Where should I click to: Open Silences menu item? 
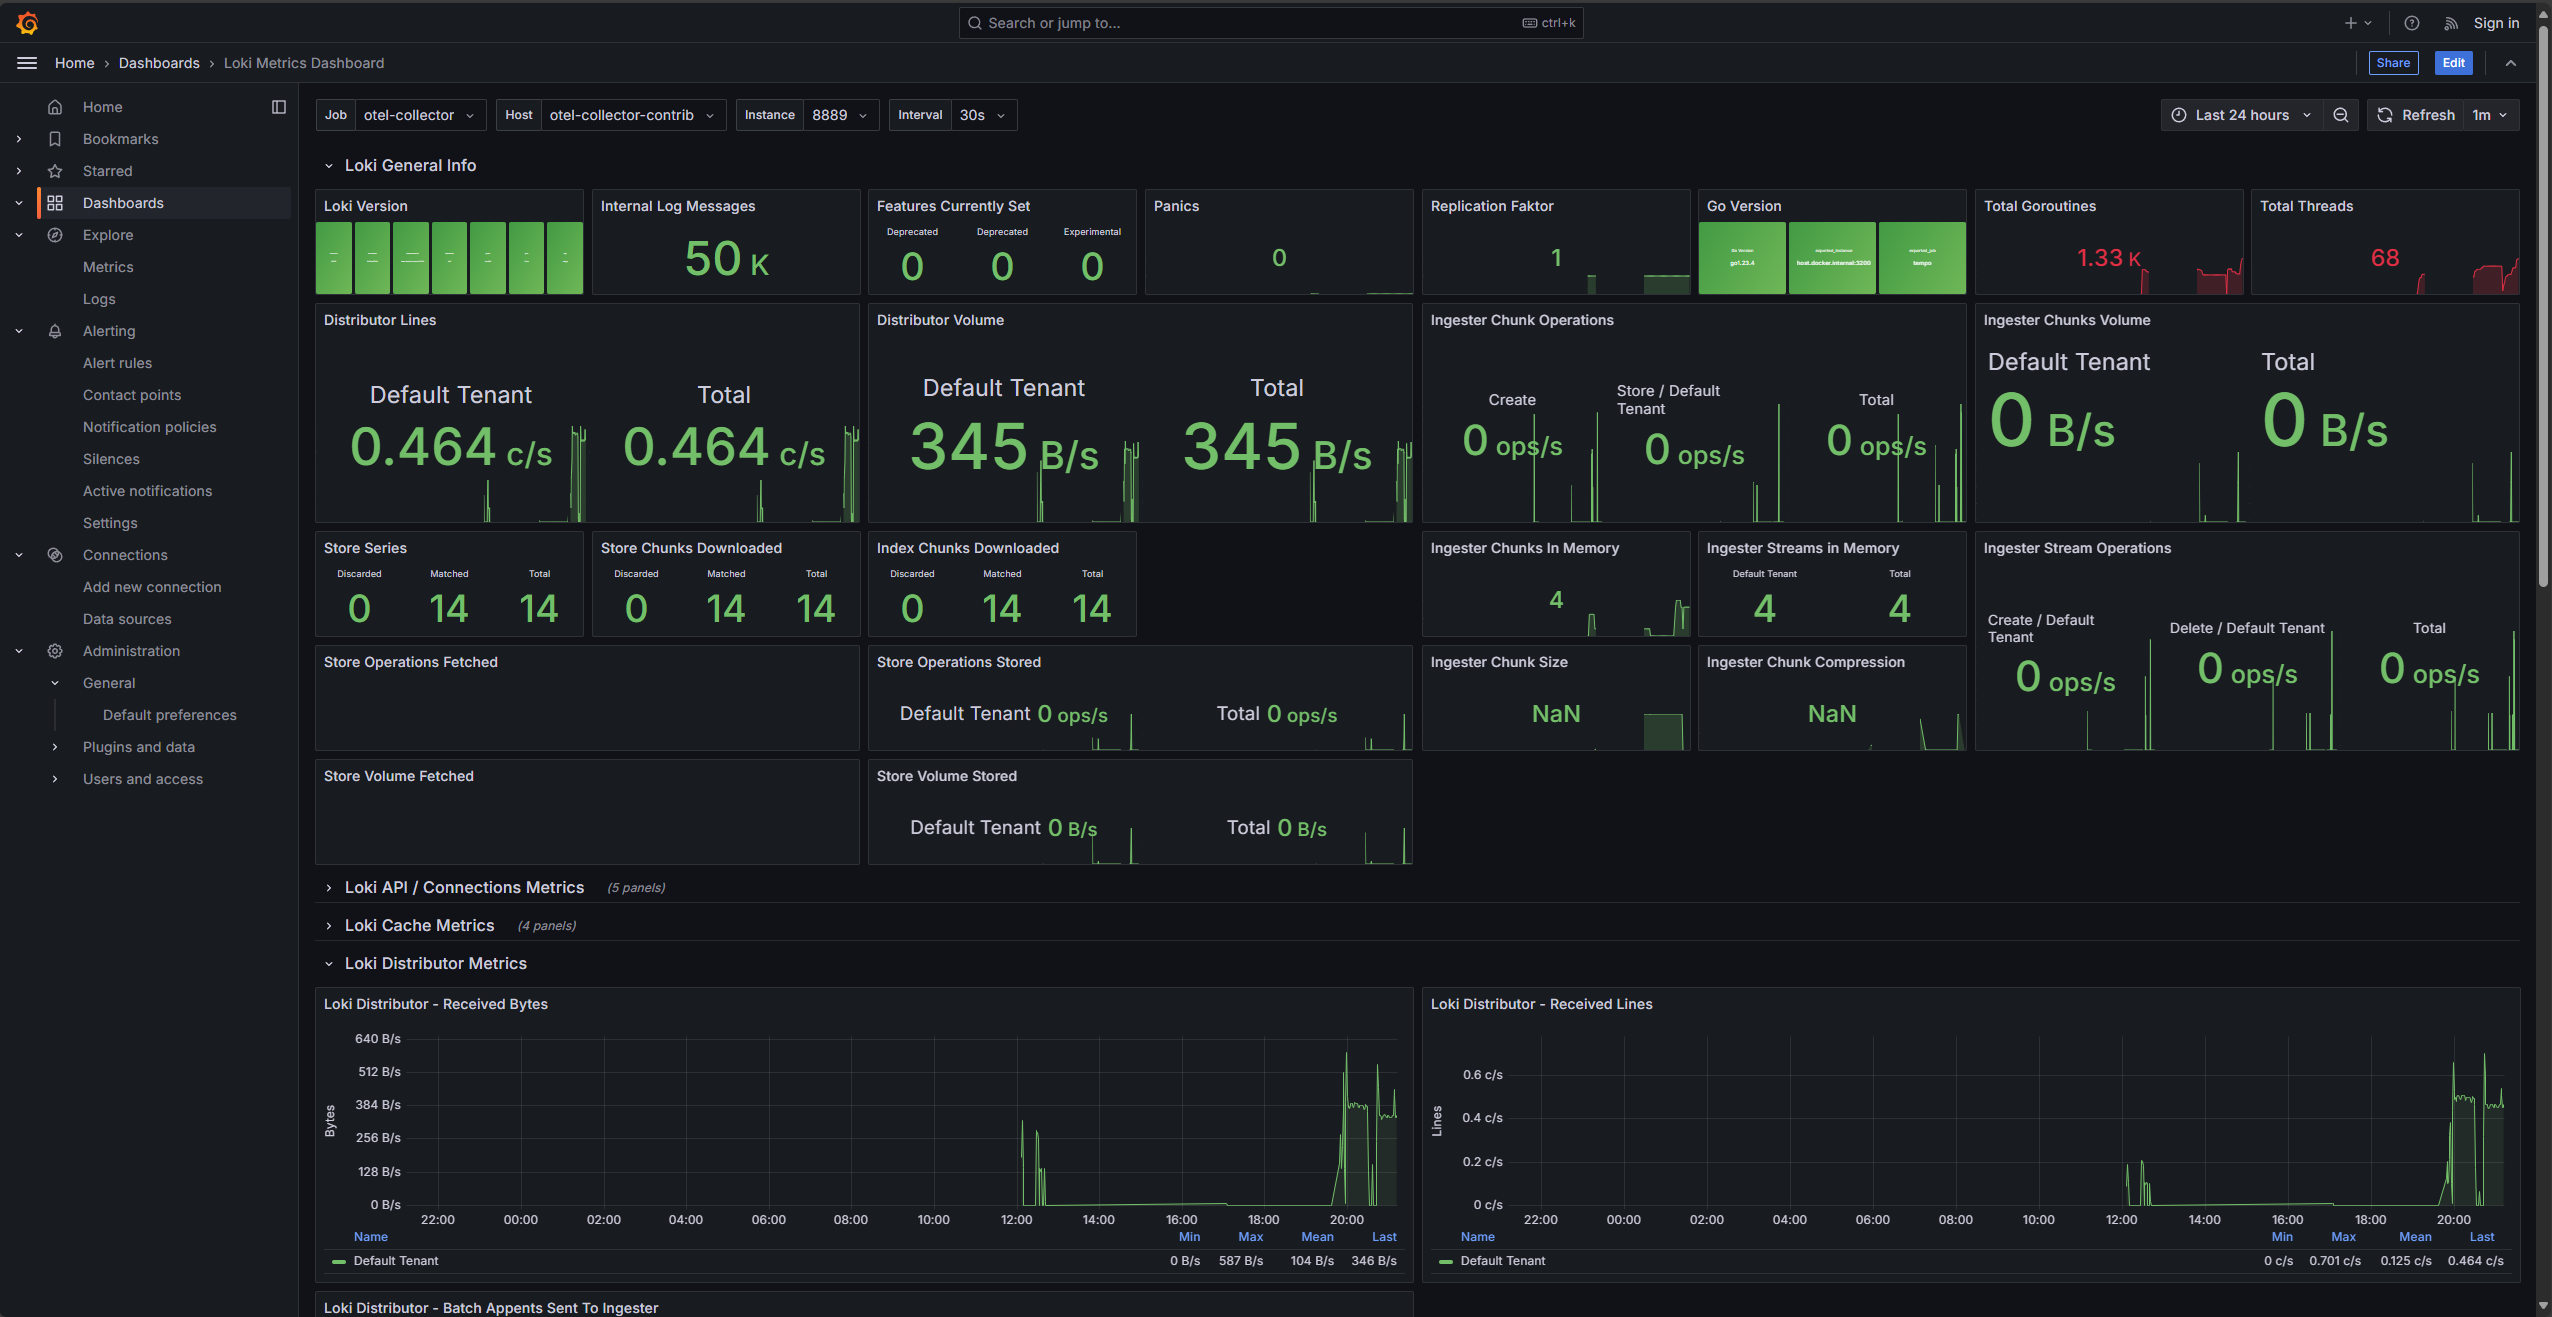point(111,459)
